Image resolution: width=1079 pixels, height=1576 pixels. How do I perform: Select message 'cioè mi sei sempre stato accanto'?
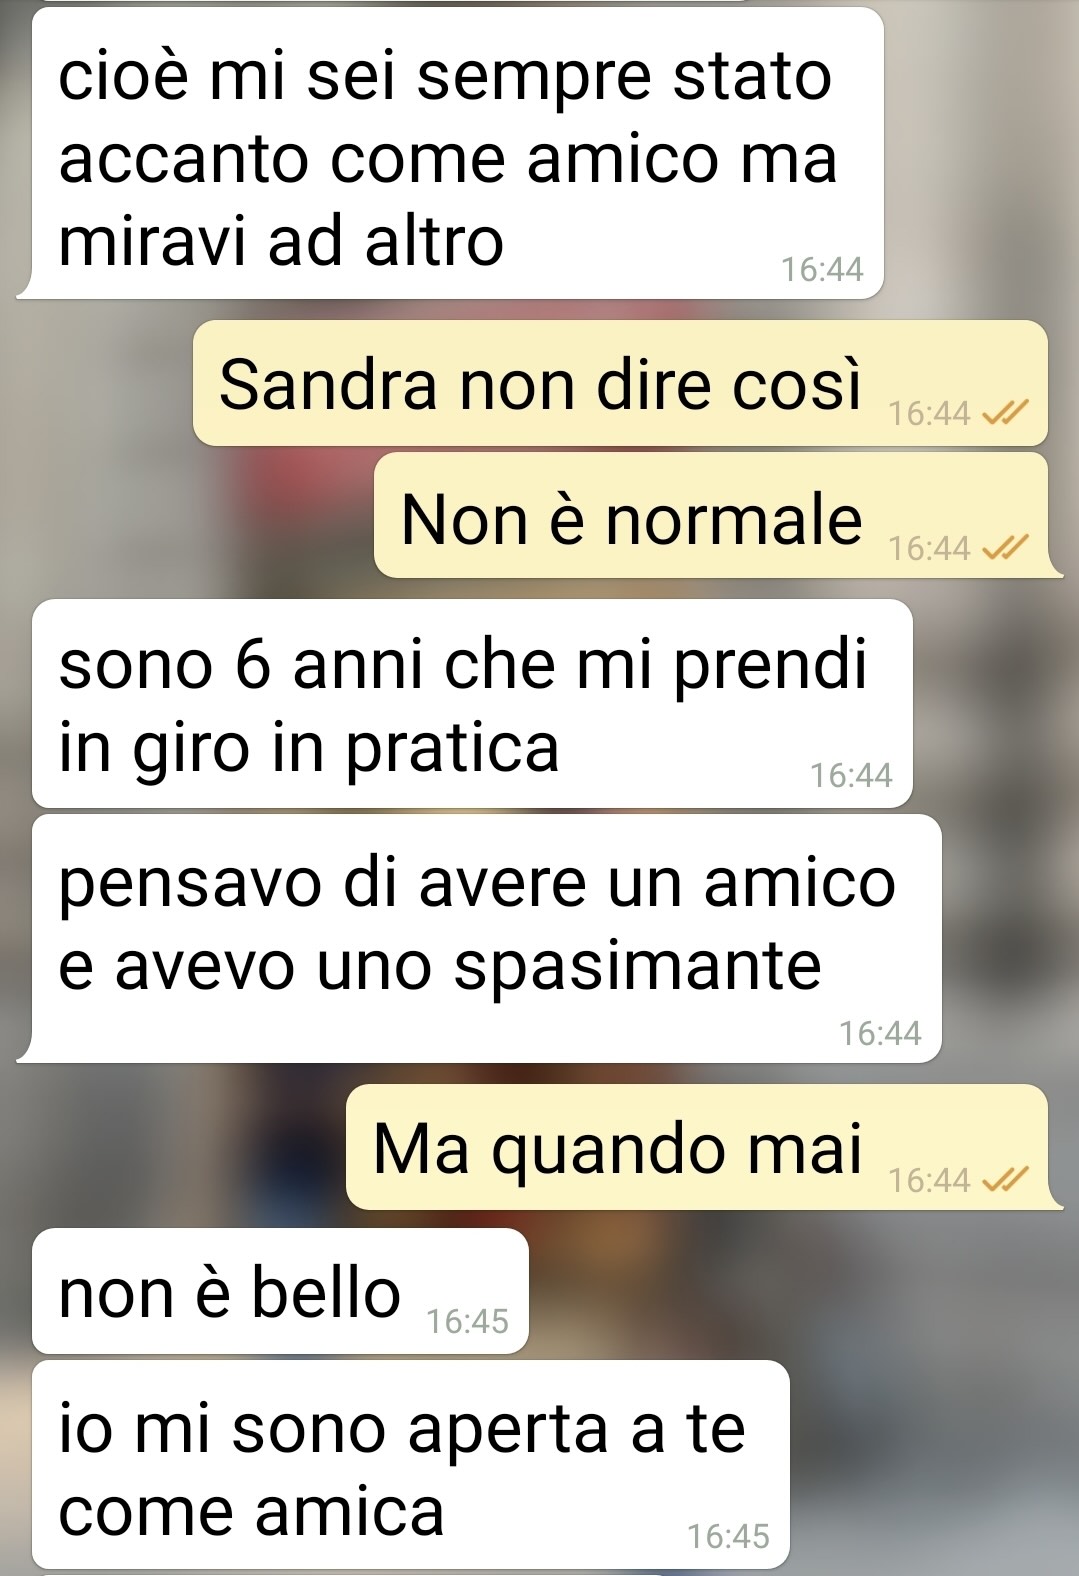click(450, 153)
